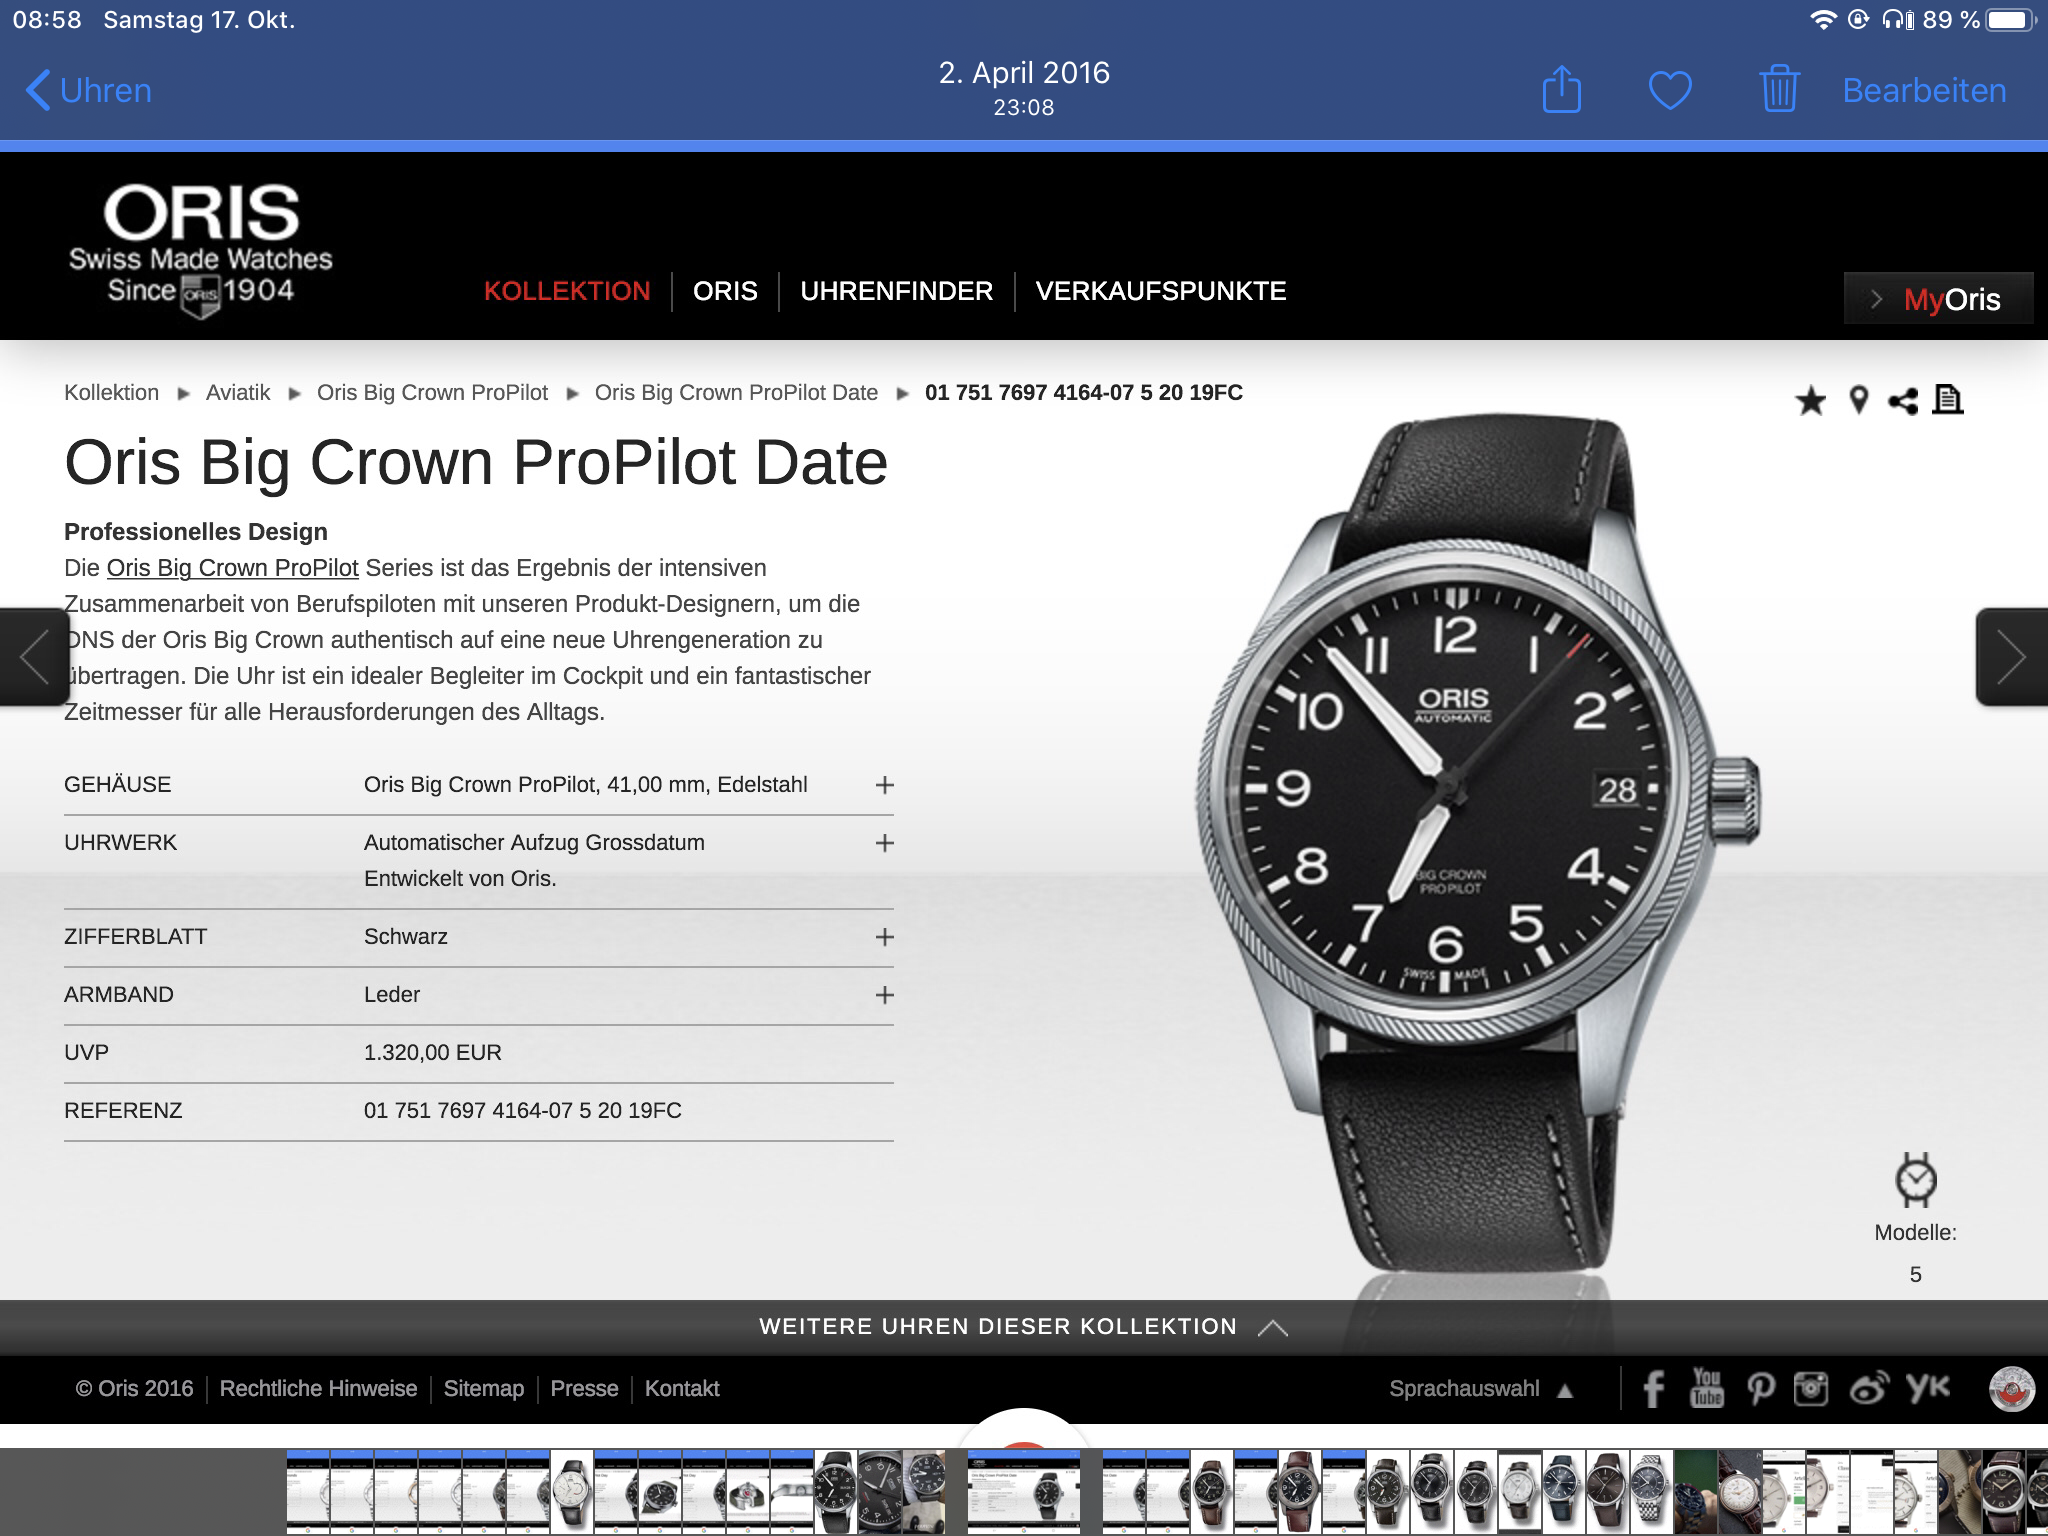Tap the share icon in top bar
The height and width of the screenshot is (1536, 2048).
coord(1561,90)
